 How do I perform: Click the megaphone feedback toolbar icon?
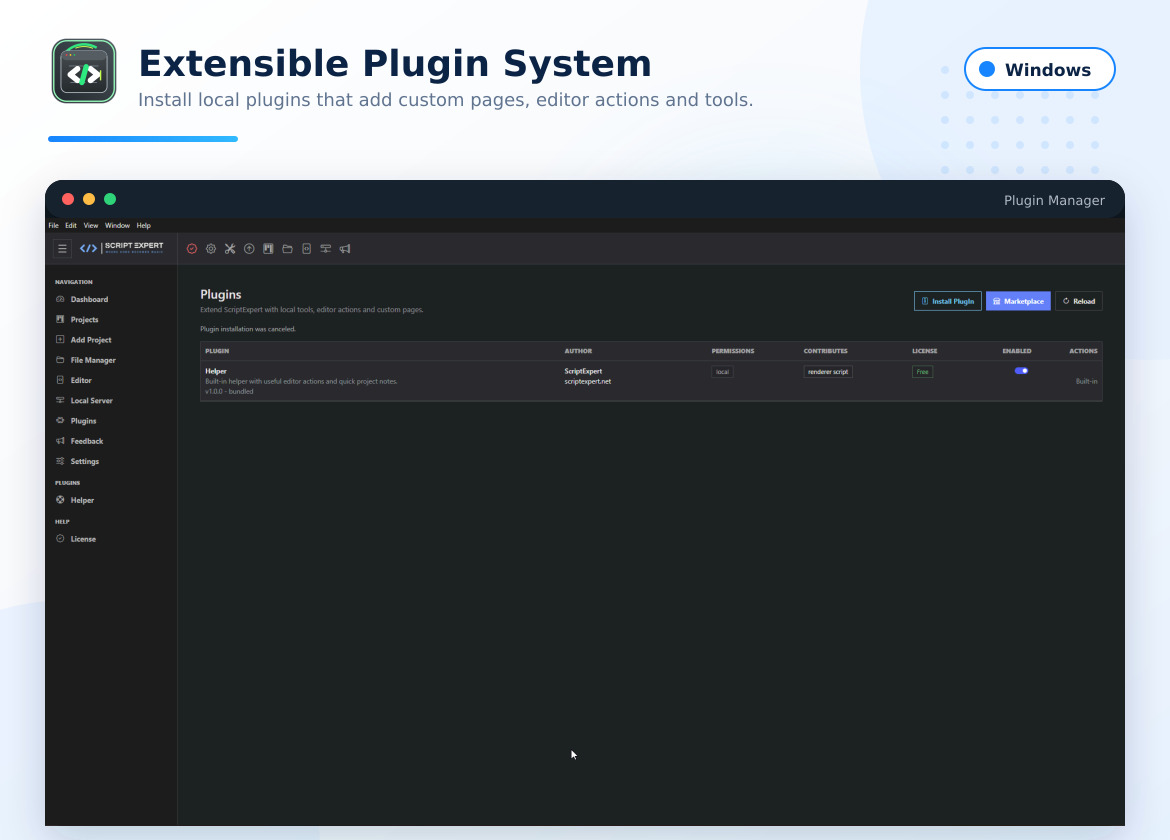tap(345, 249)
